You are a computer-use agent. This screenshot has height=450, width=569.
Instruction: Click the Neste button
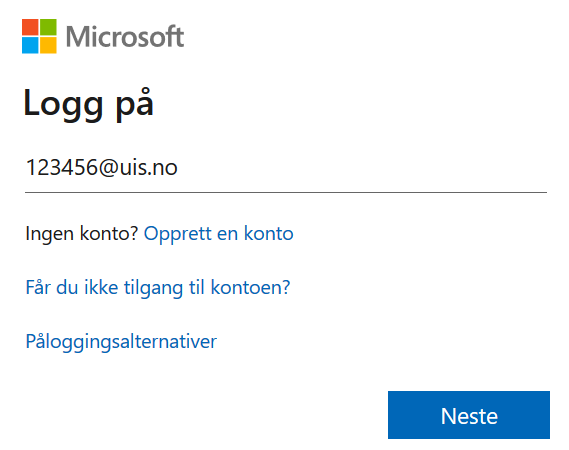(x=469, y=415)
